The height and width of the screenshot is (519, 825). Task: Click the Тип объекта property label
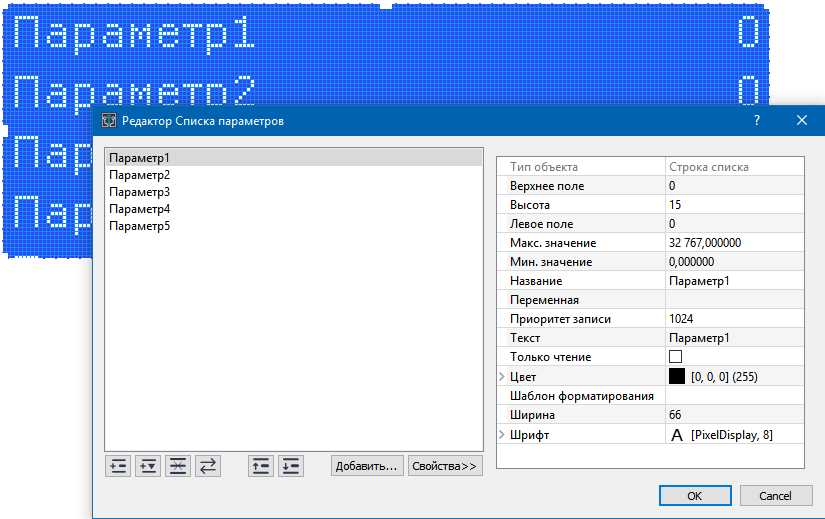point(544,167)
